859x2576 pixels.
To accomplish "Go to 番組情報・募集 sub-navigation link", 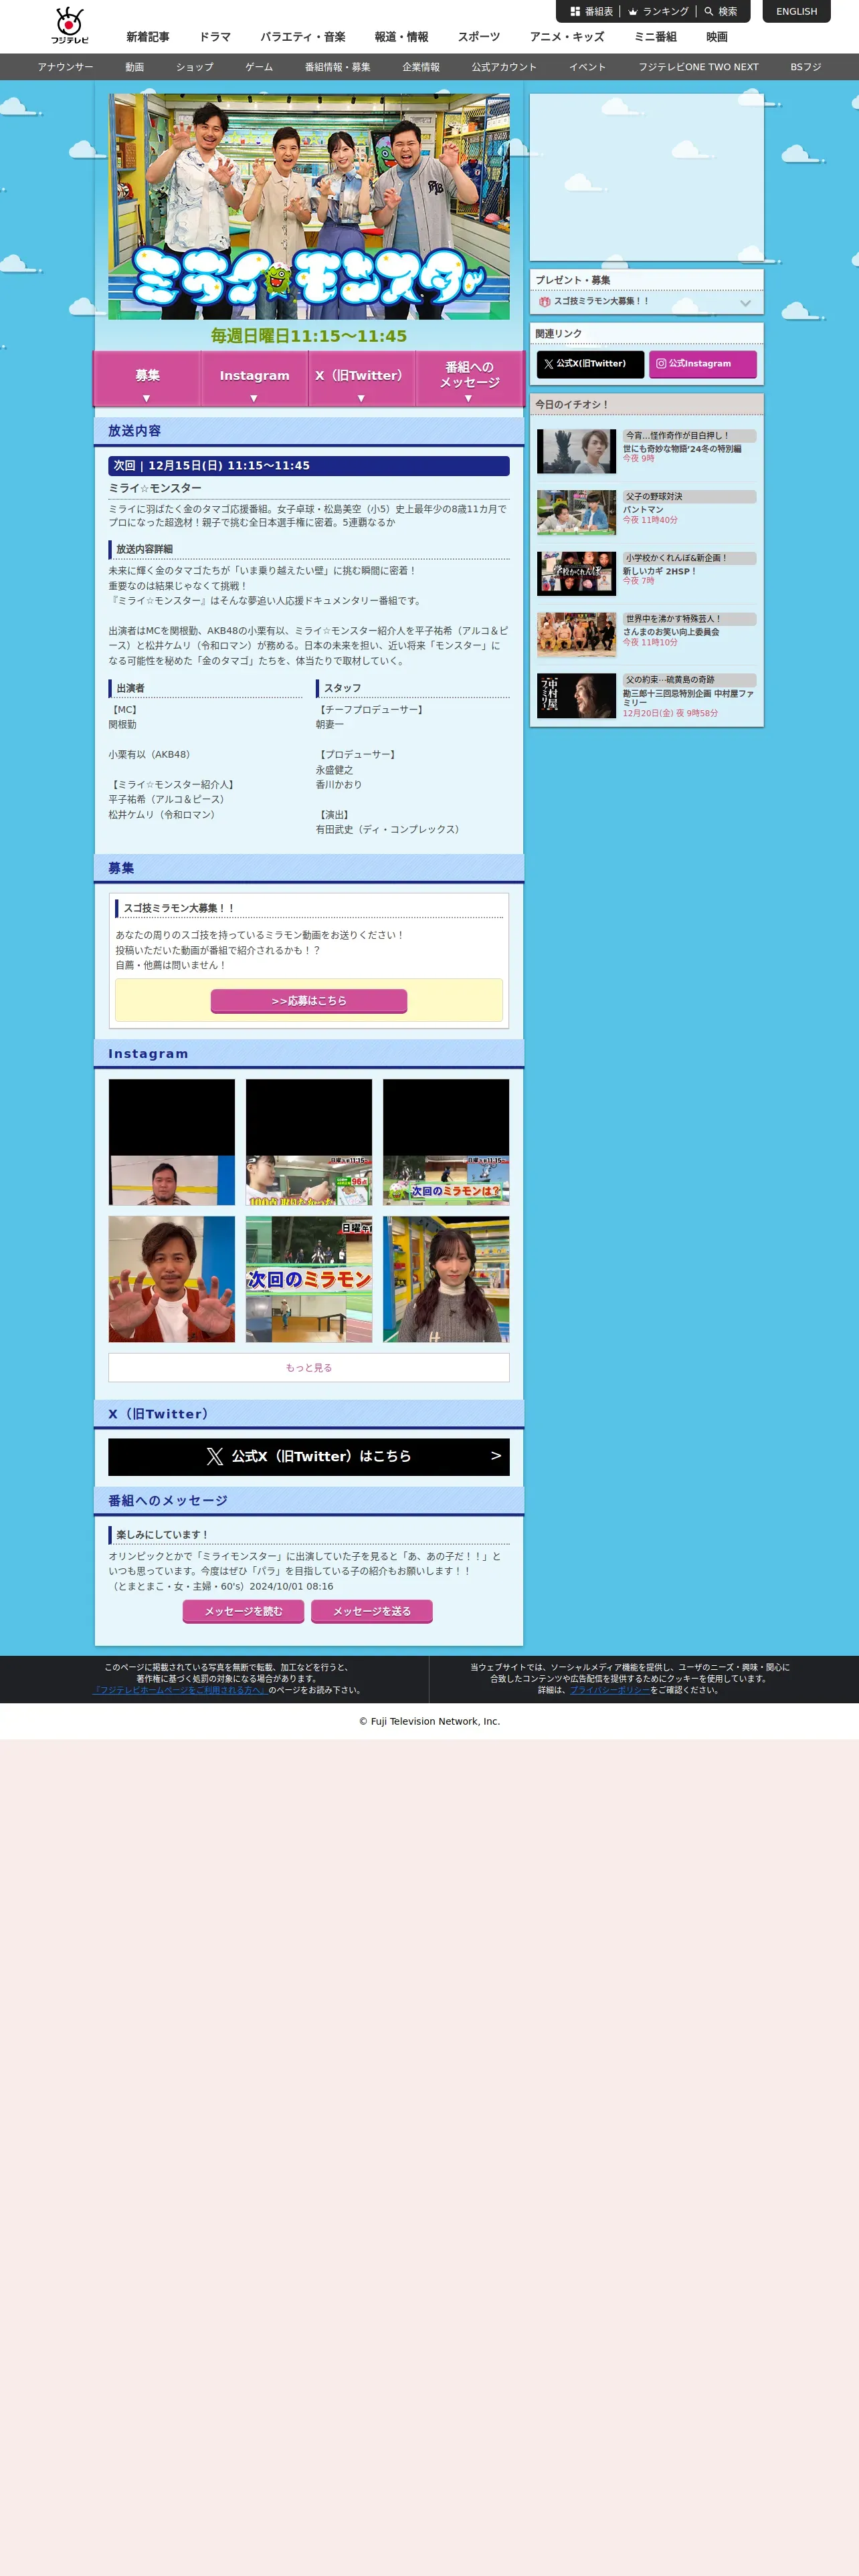I will 338,67.
